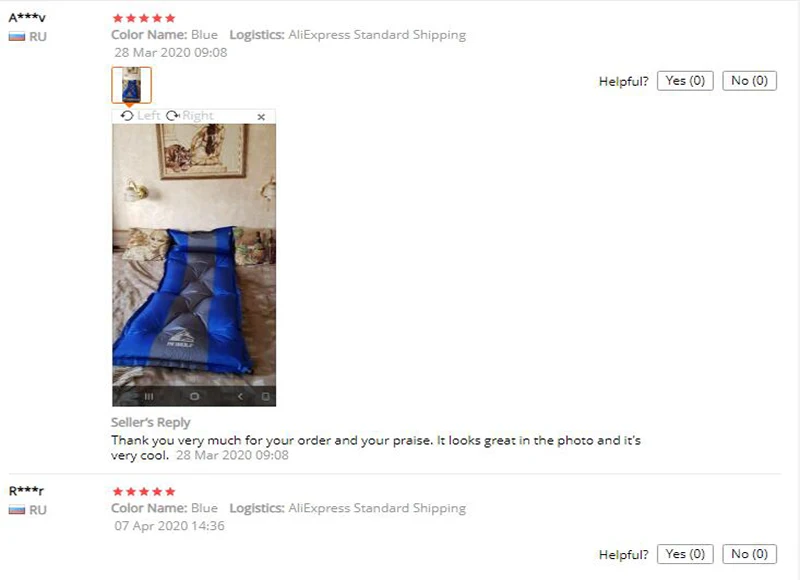Click the rotate Right arrow icon
This screenshot has height=580, width=800.
[x=172, y=116]
